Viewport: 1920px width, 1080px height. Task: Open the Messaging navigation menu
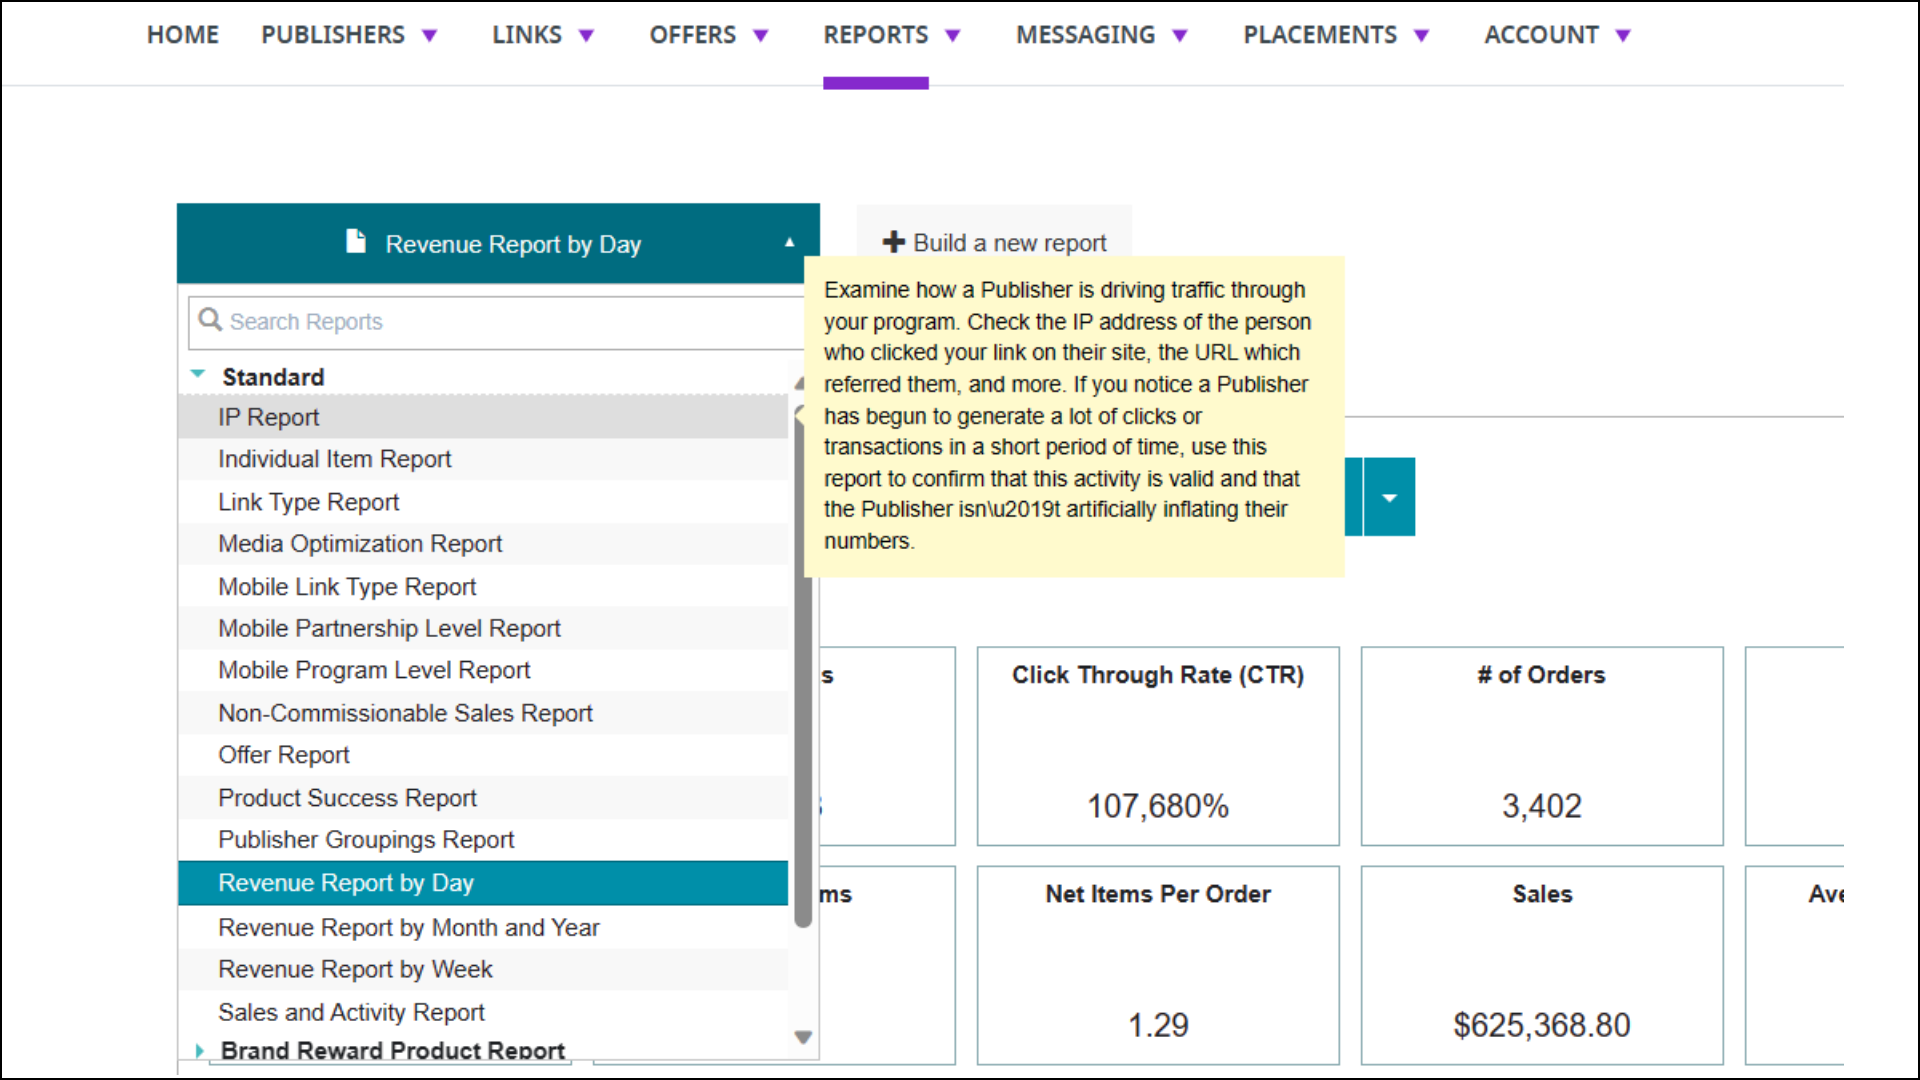pyautogui.click(x=1085, y=35)
